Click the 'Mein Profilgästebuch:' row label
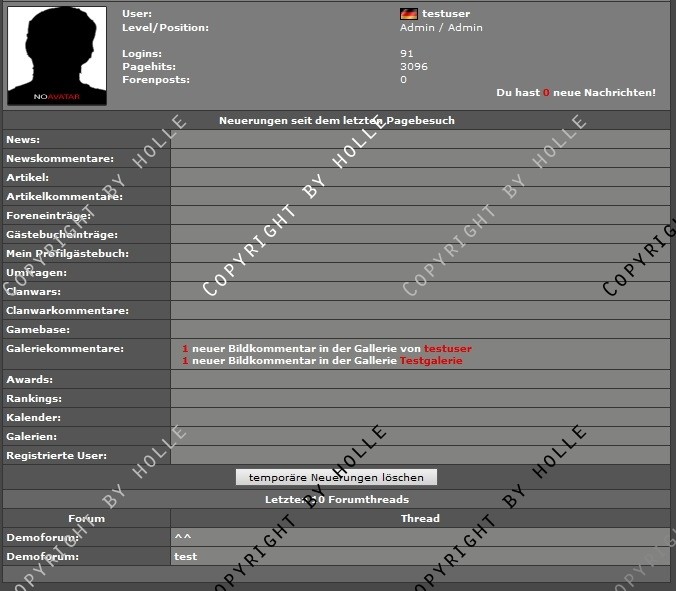This screenshot has width=676, height=591. click(x=68, y=253)
